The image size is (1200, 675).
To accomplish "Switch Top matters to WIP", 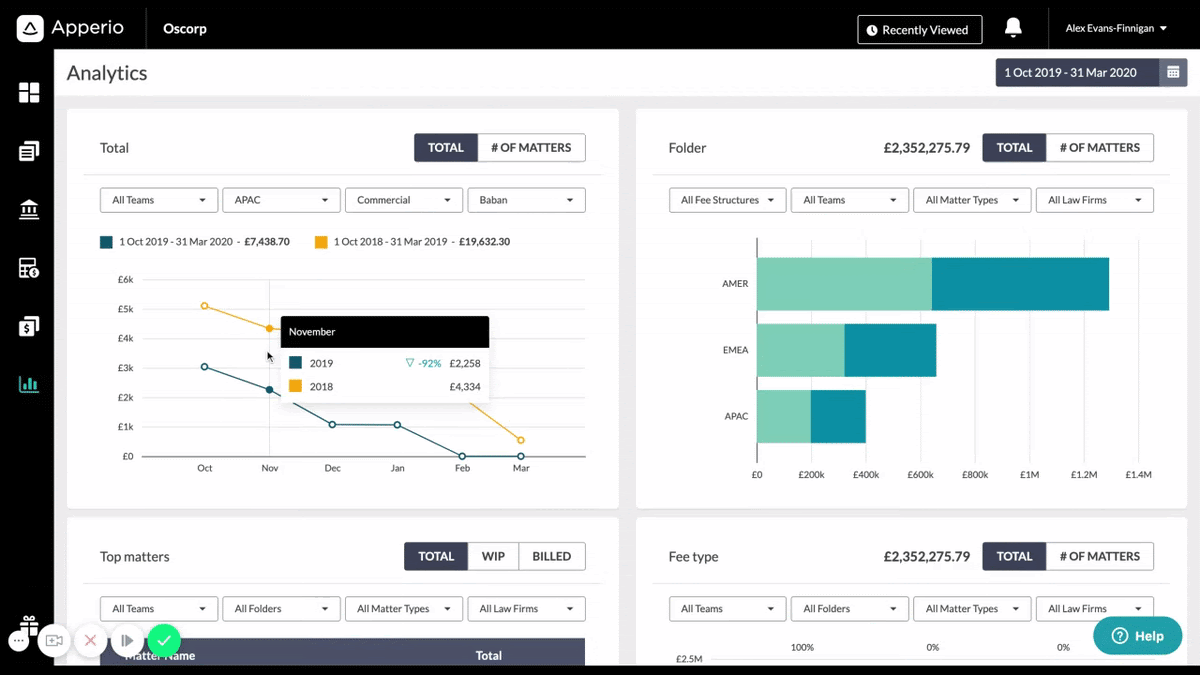I will 493,557.
